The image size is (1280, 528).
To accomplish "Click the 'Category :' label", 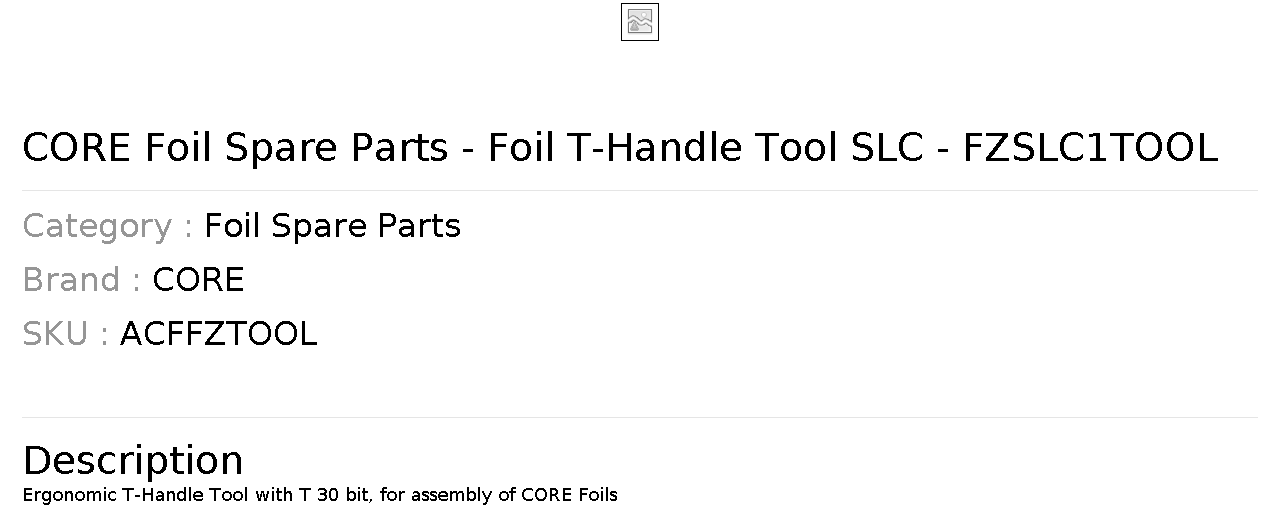I will click(x=108, y=227).
